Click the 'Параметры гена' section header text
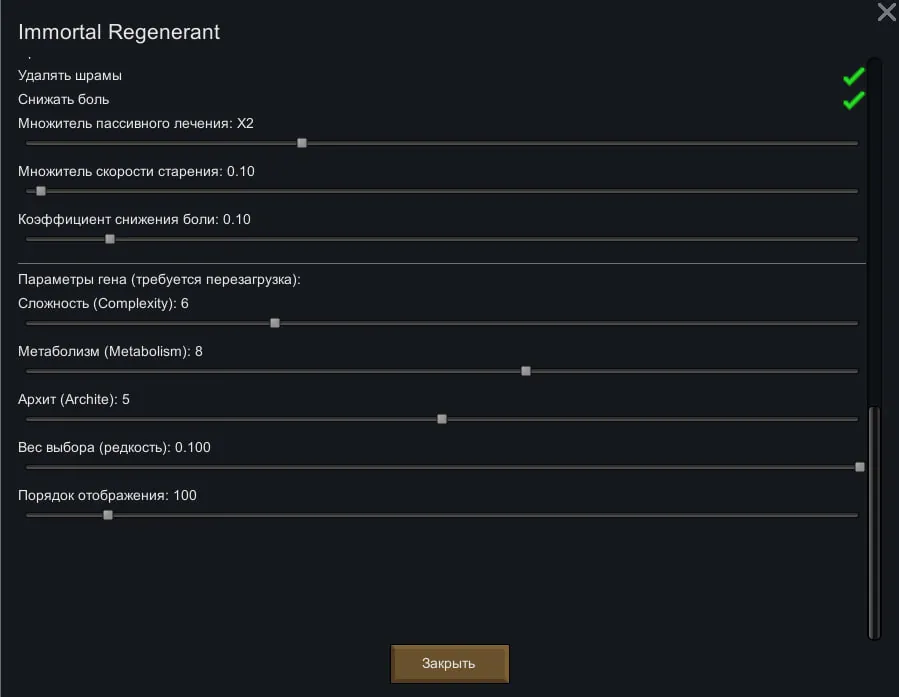The width and height of the screenshot is (899, 697). tap(159, 280)
